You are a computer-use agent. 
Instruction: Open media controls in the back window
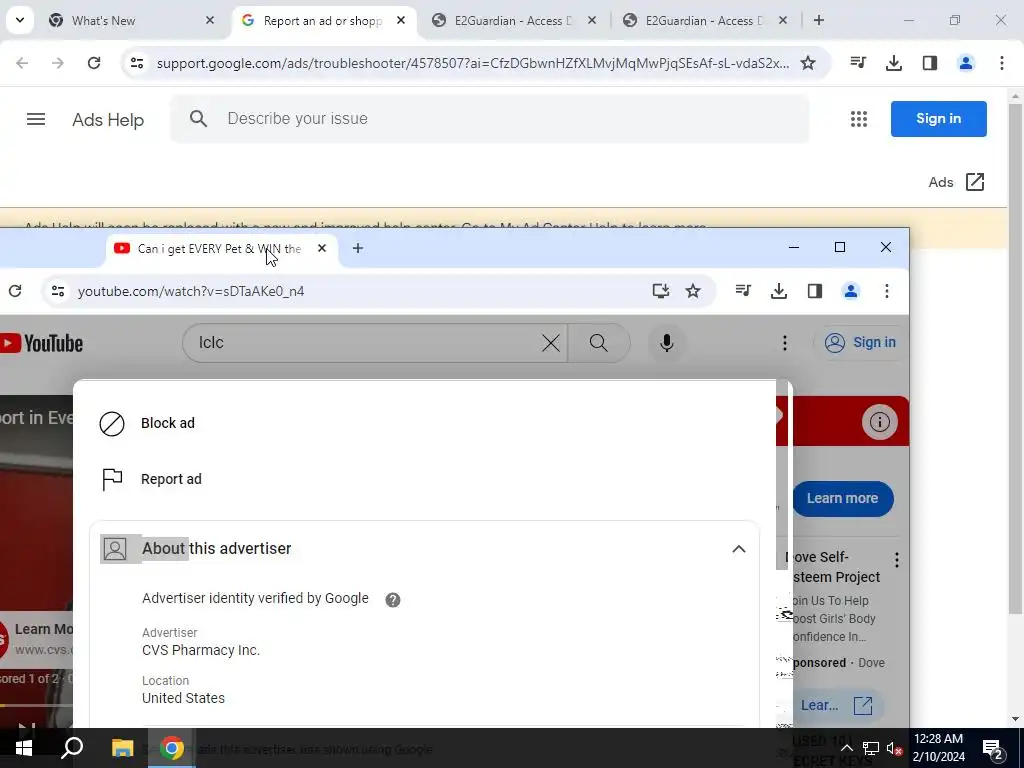[x=858, y=63]
